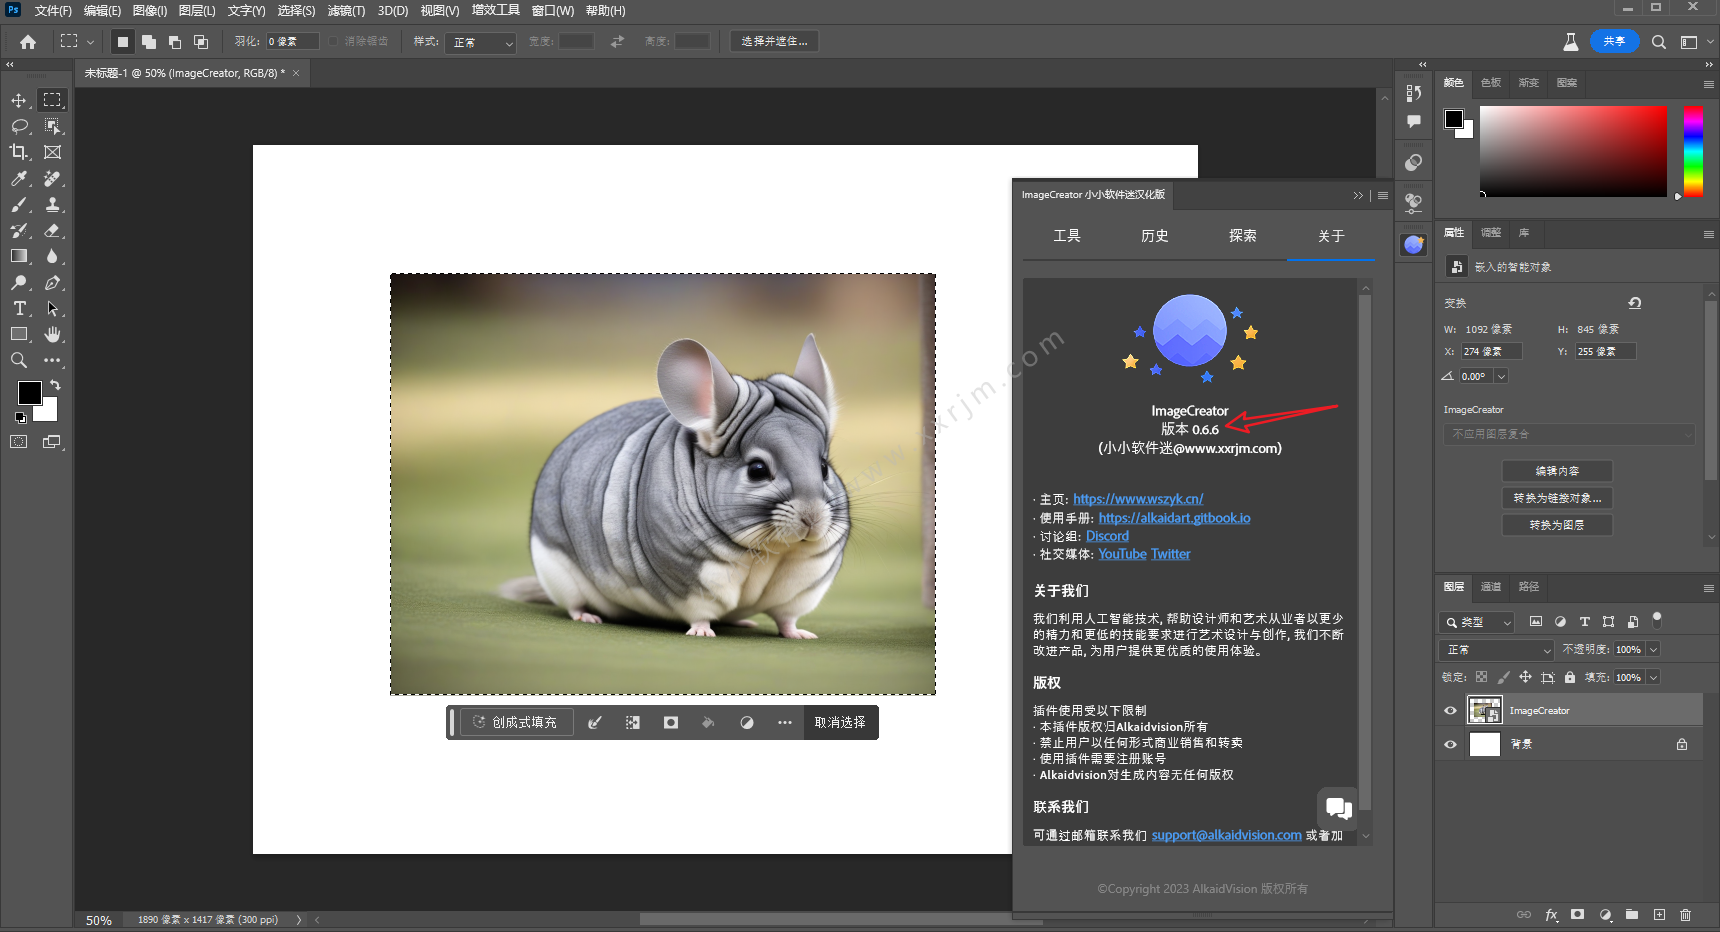This screenshot has height=932, width=1720.
Task: Select add to selection mode
Action: (x=149, y=42)
